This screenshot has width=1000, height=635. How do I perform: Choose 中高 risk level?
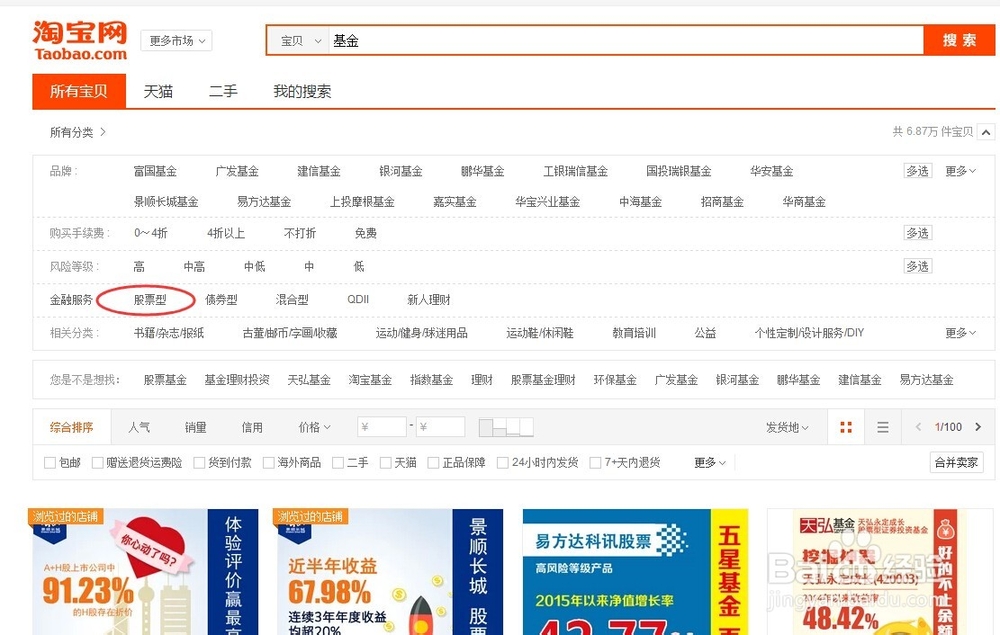point(194,266)
